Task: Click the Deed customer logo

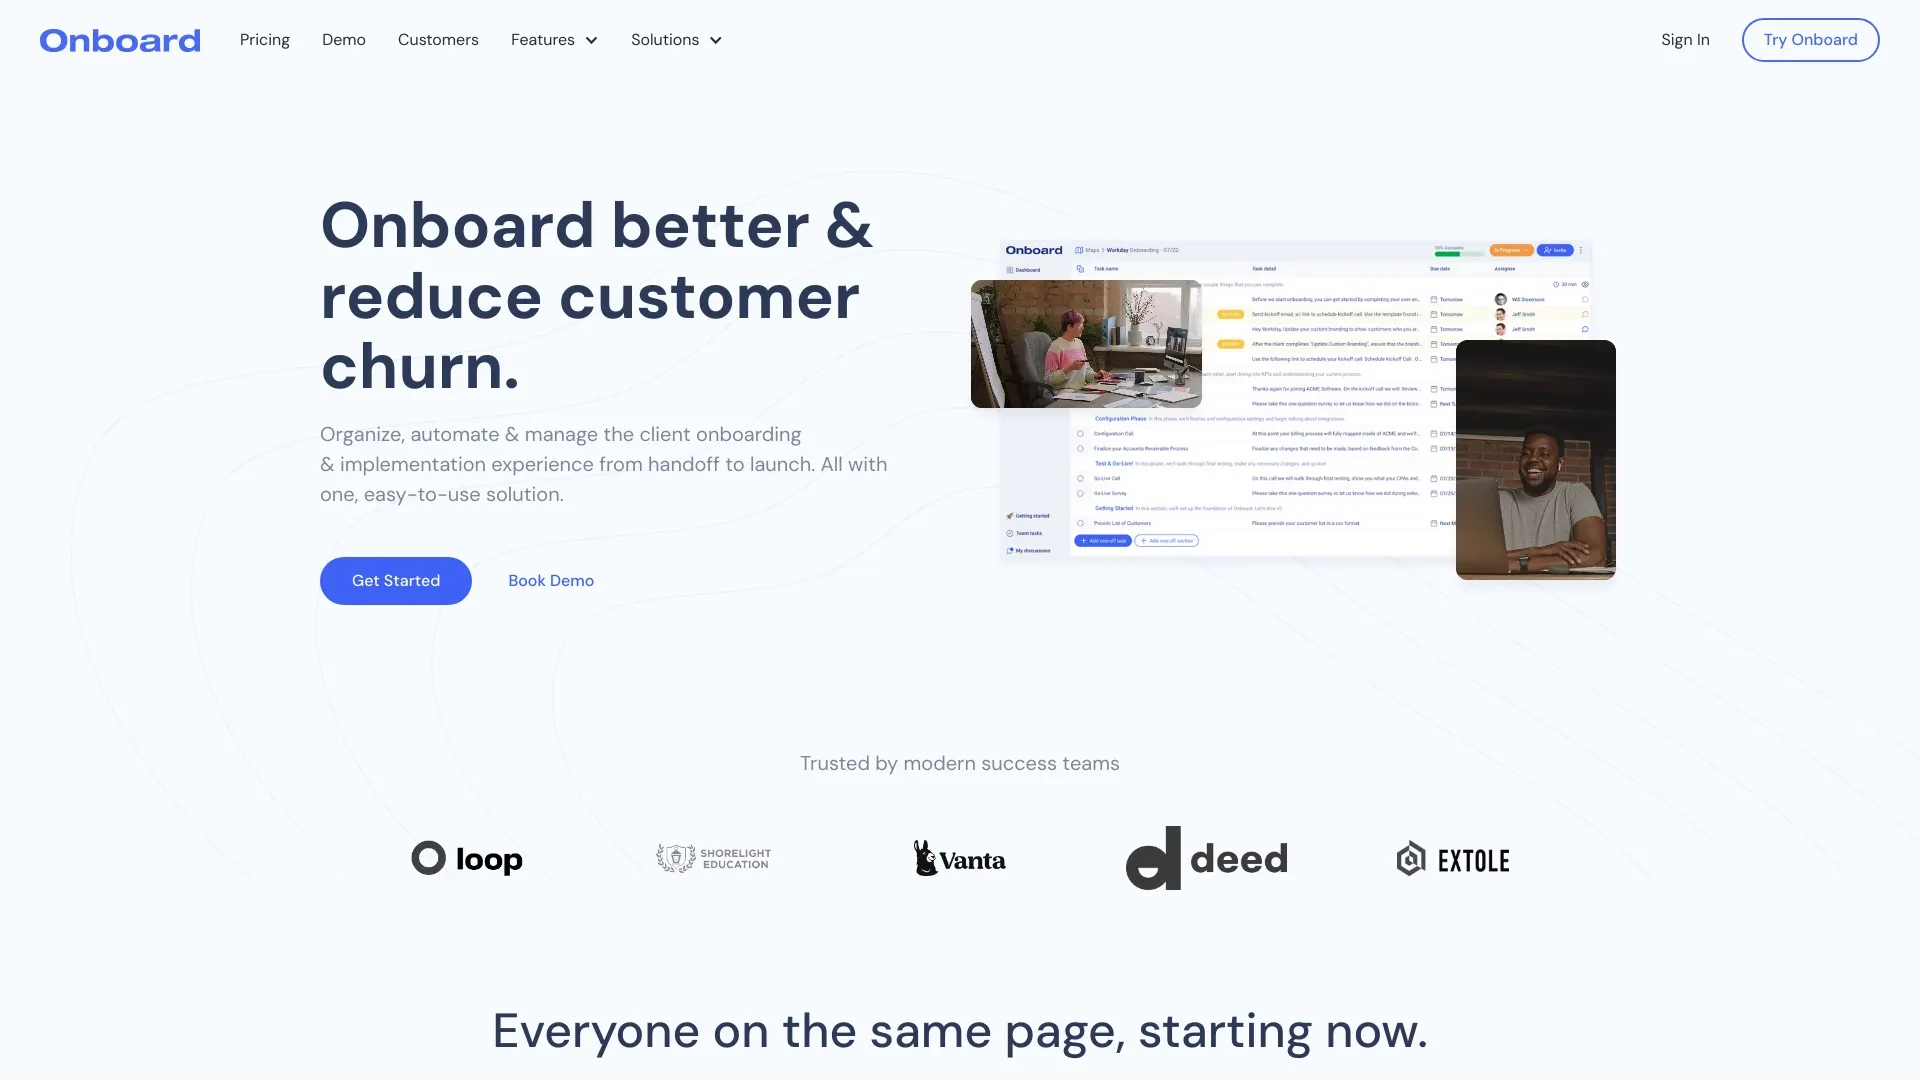Action: point(1207,857)
